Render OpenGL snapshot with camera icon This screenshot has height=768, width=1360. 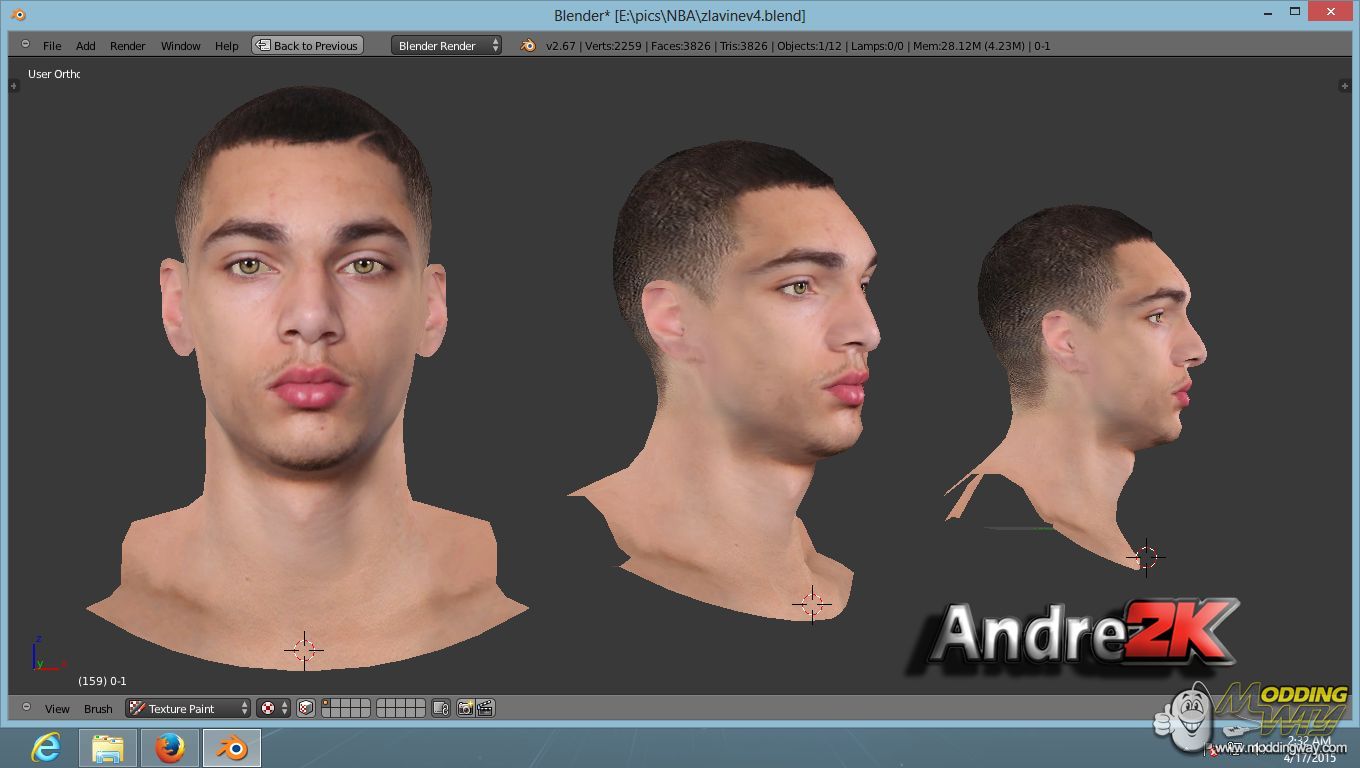[465, 708]
